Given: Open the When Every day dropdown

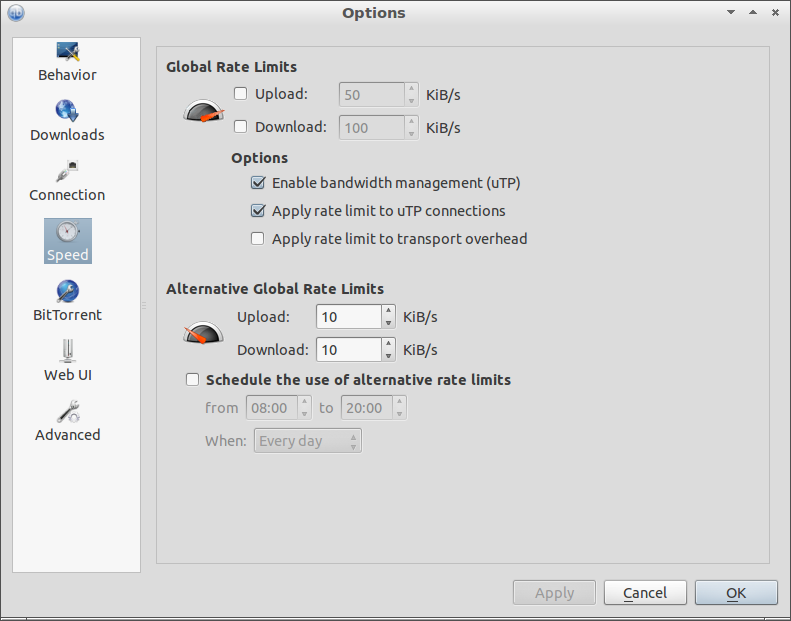Looking at the screenshot, I should tap(308, 441).
